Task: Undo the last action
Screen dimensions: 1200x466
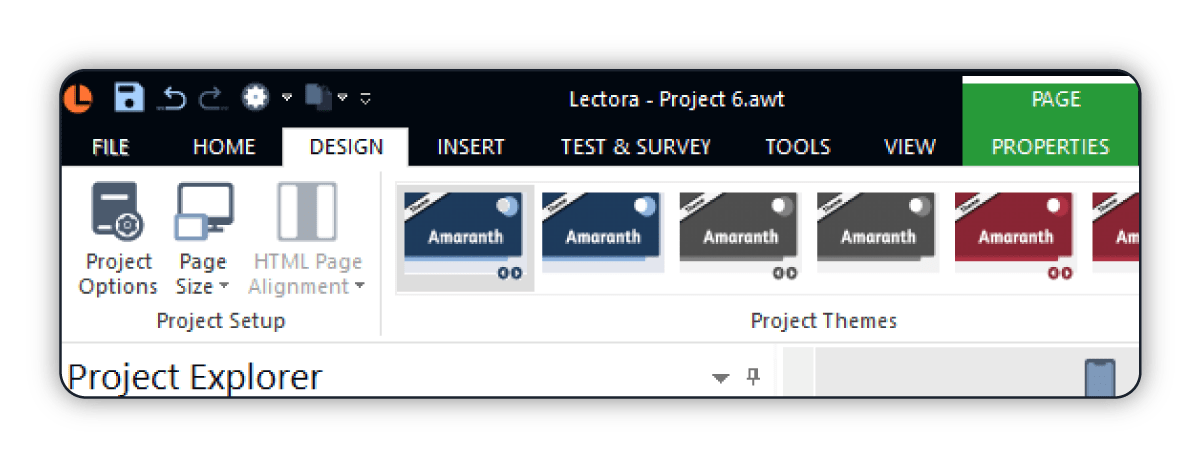Action: point(174,97)
